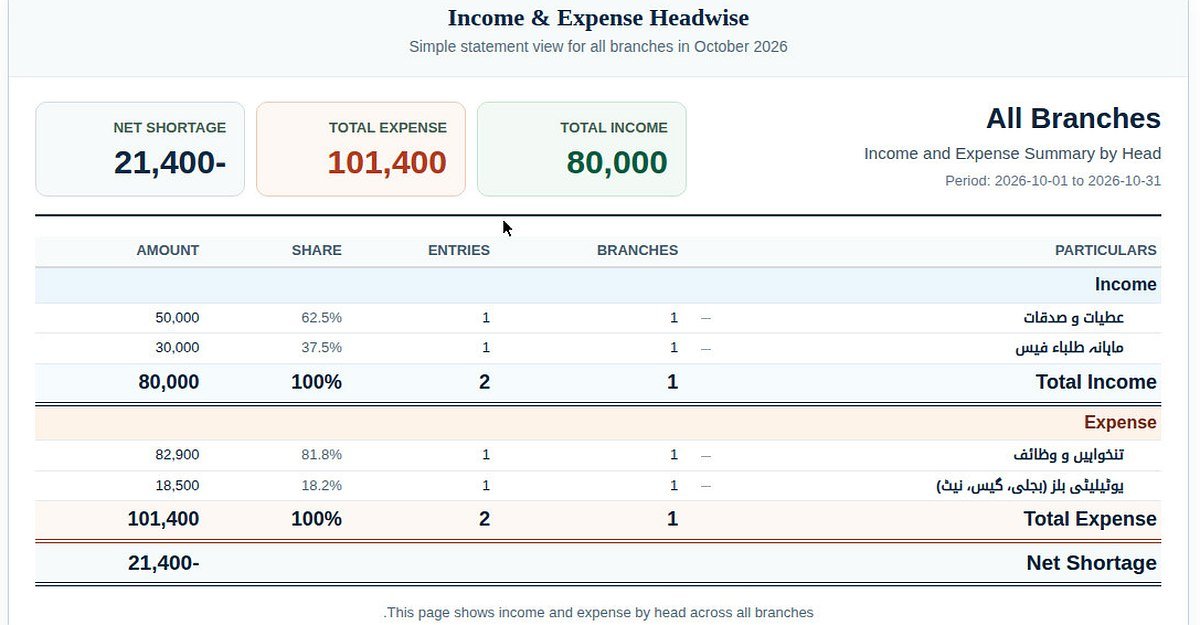
Task: Click the All Branches heading
Action: 1073,119
